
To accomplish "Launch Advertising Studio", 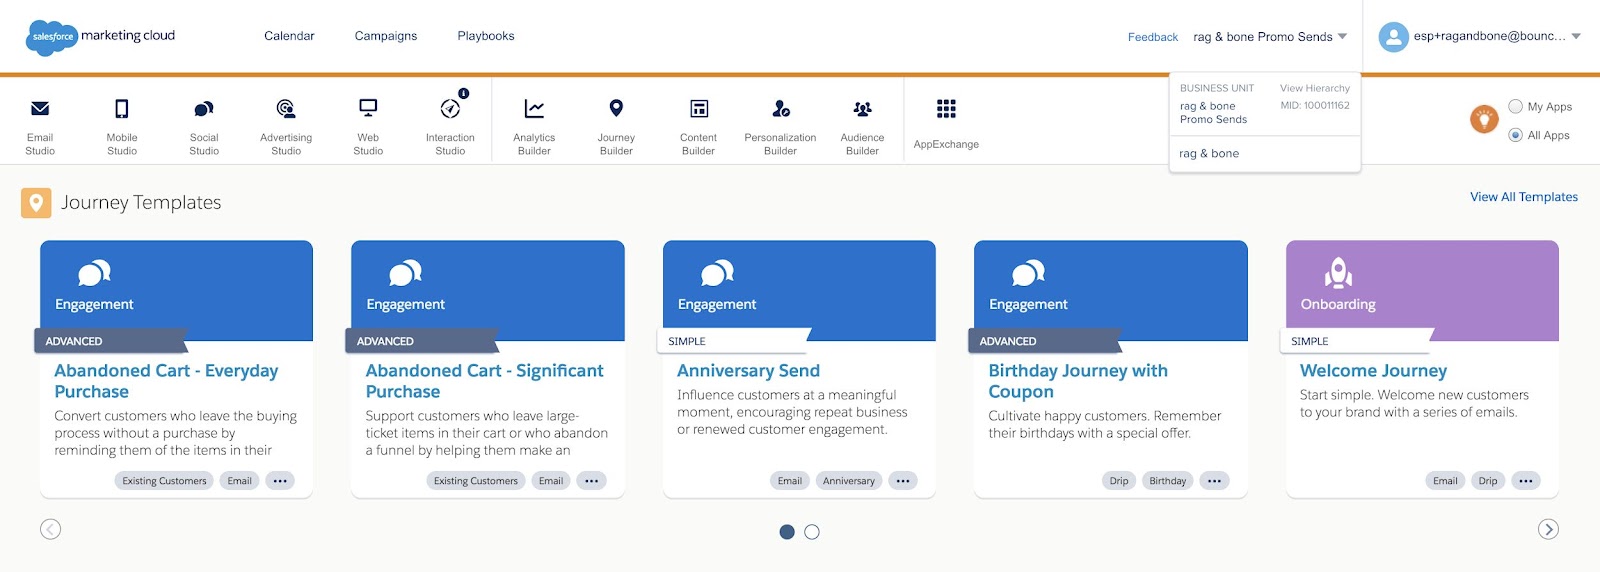I will tap(286, 126).
